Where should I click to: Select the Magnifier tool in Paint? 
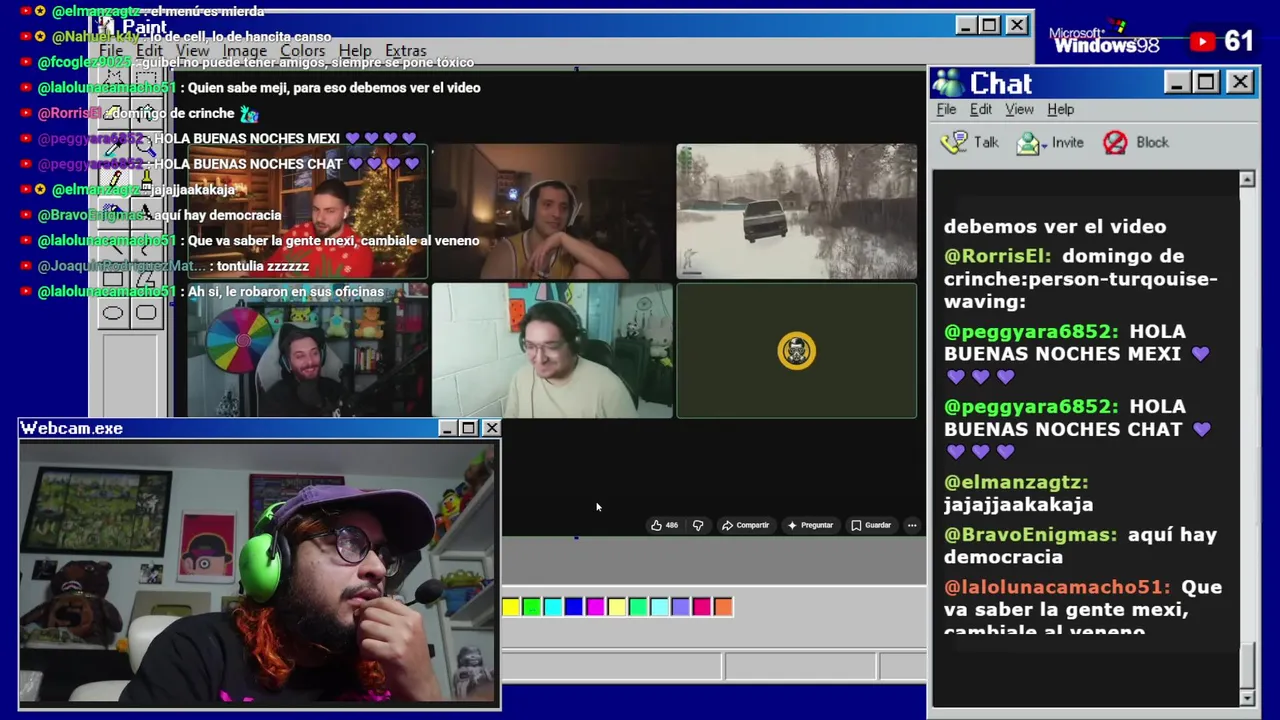146,148
